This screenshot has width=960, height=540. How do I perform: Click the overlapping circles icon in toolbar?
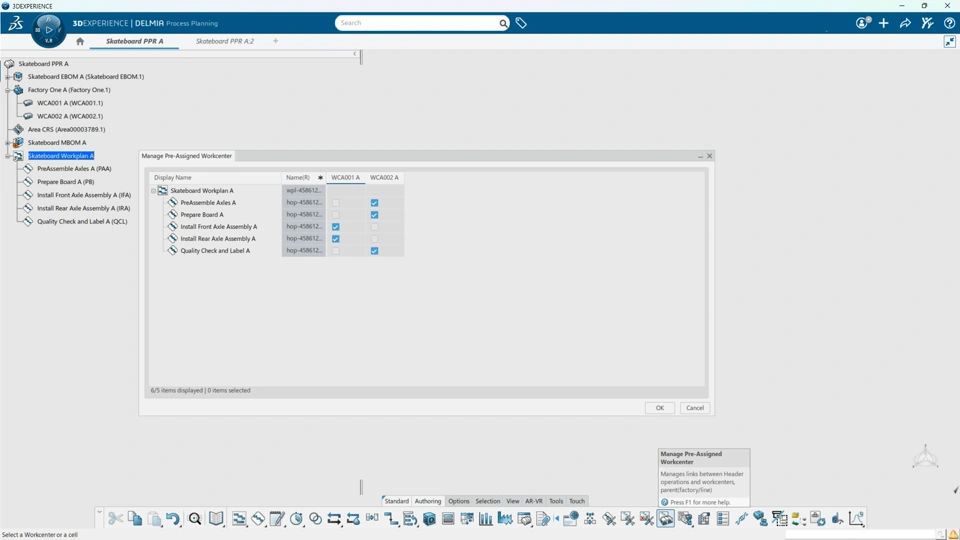315,519
